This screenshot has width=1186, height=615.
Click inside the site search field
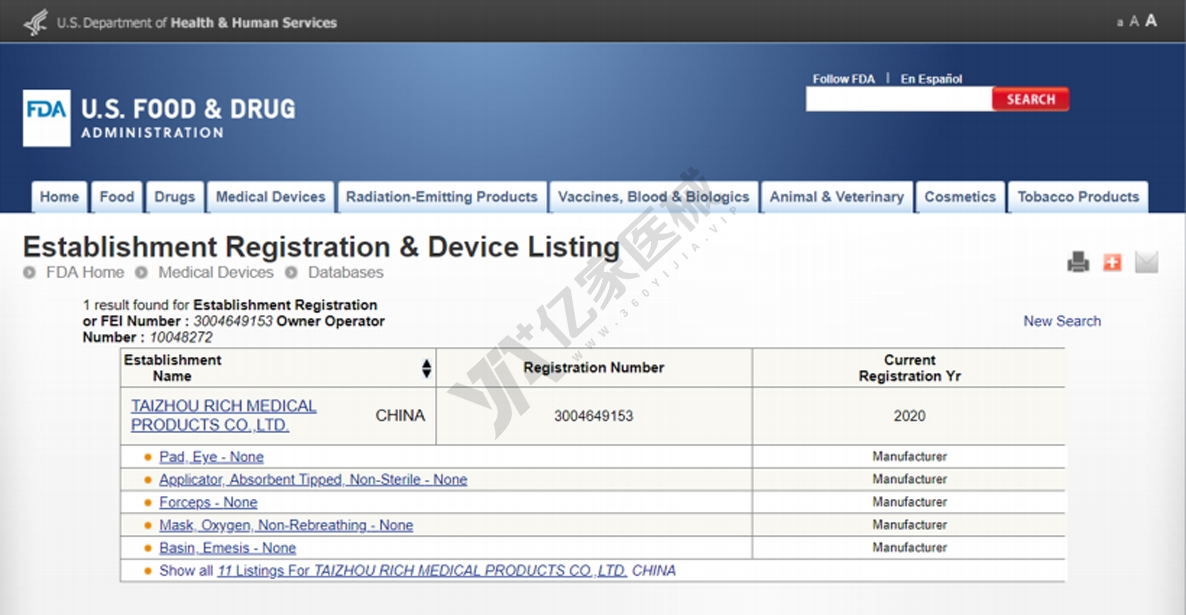click(898, 100)
